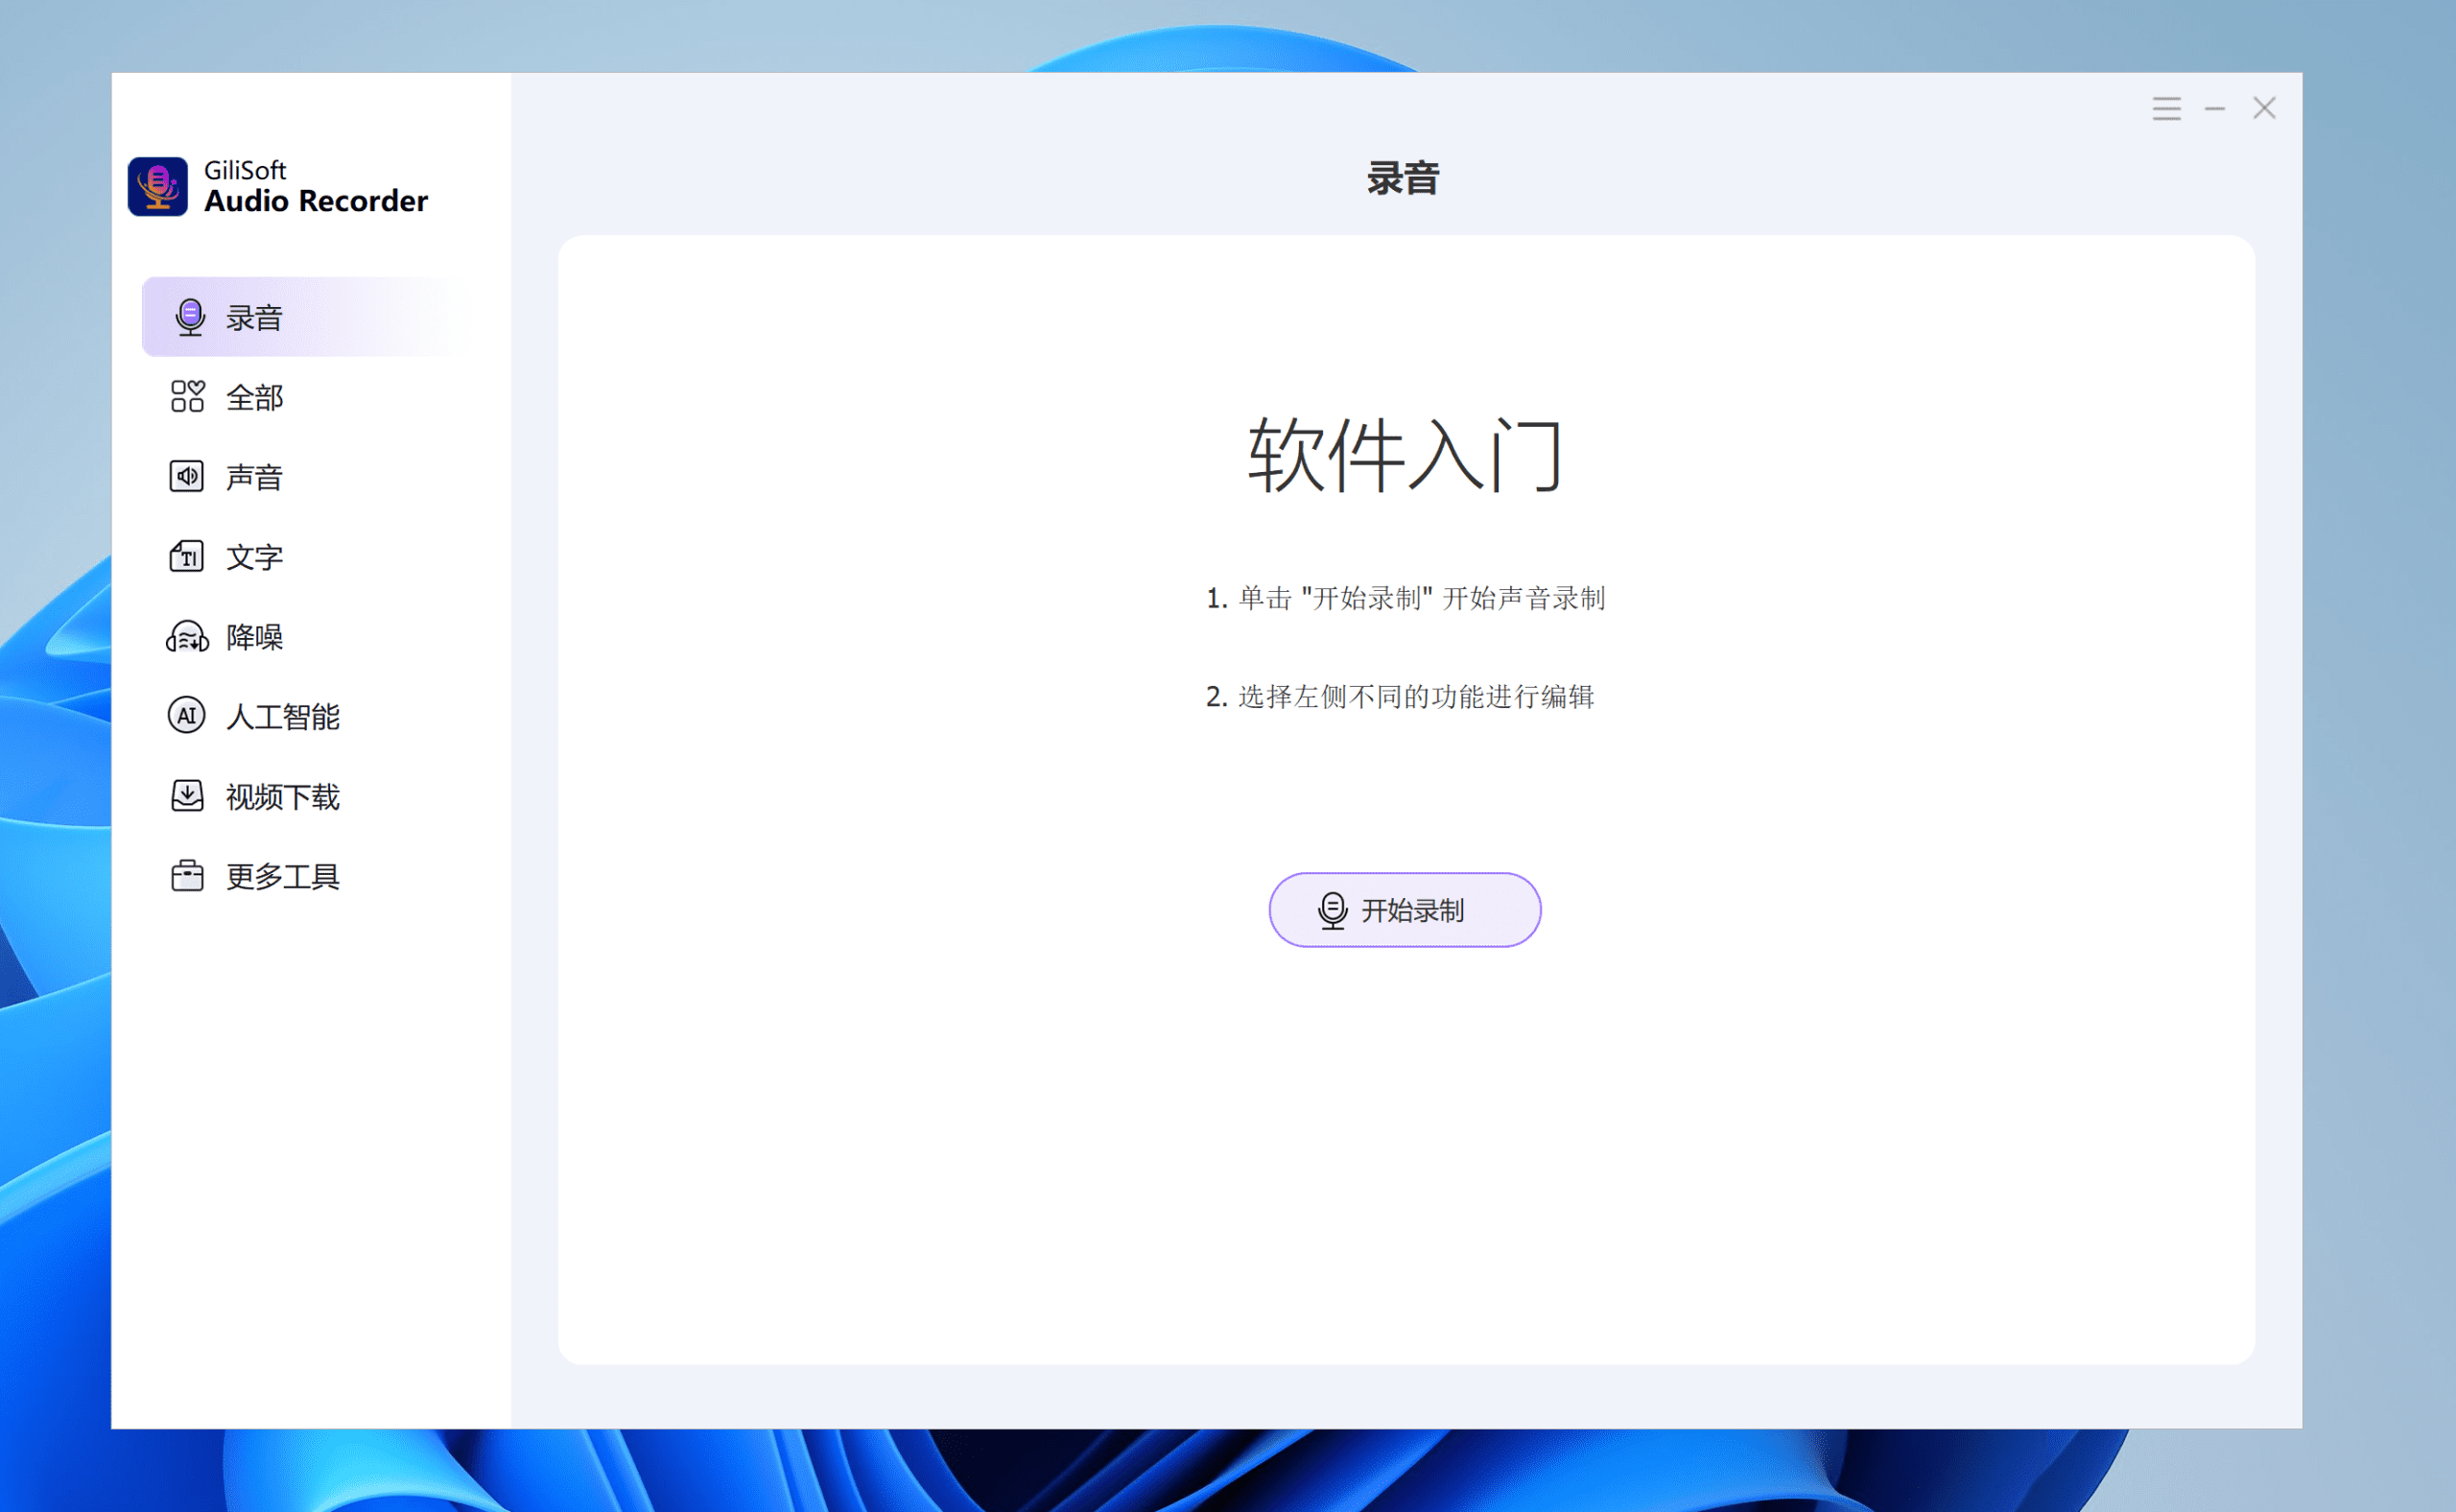Open the 全部 section label
Screen dimensions: 2456x1512
point(254,397)
